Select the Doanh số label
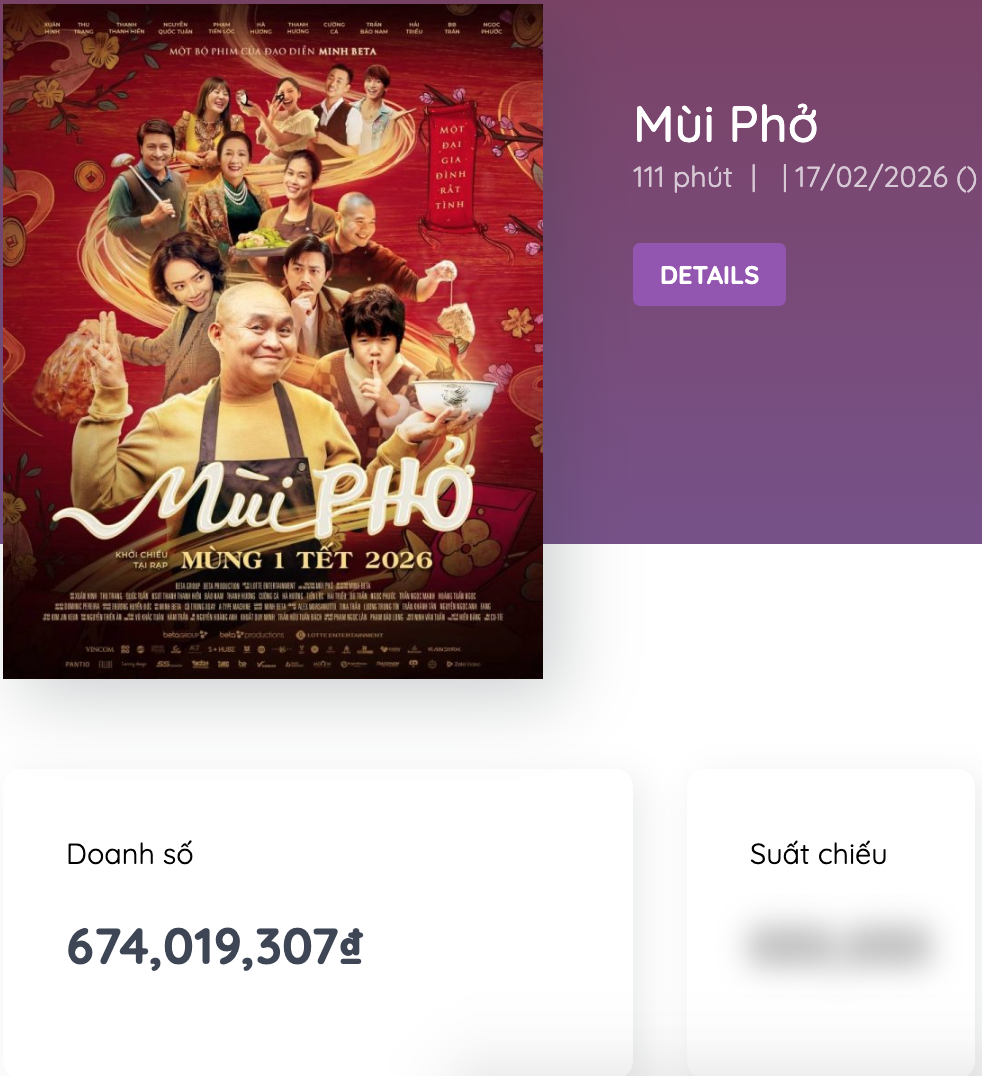This screenshot has width=982, height=1076. pyautogui.click(x=130, y=854)
